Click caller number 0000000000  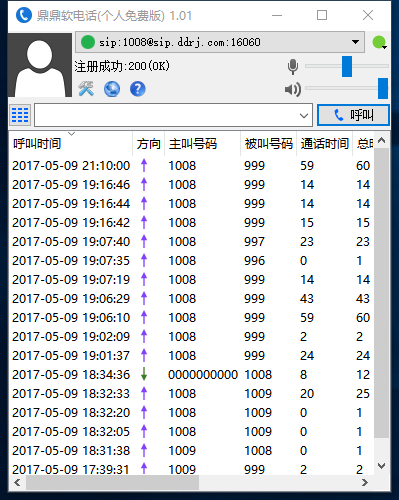tap(203, 375)
